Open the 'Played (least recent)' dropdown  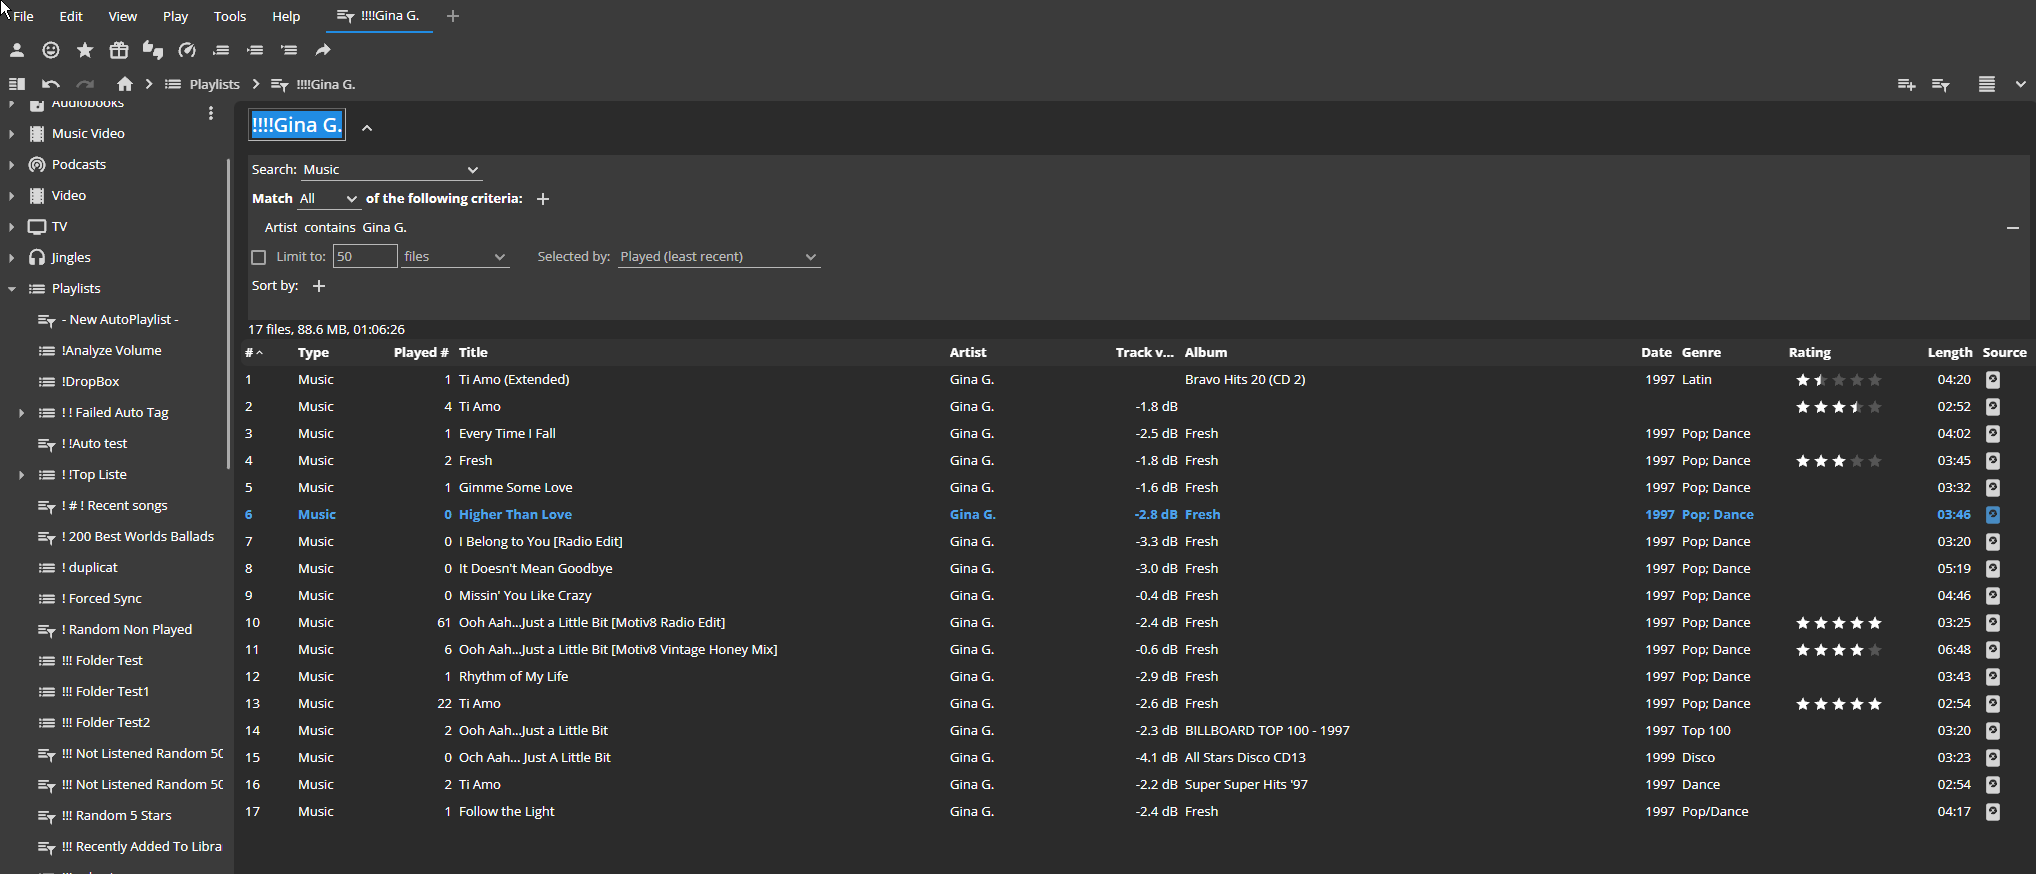pos(718,257)
